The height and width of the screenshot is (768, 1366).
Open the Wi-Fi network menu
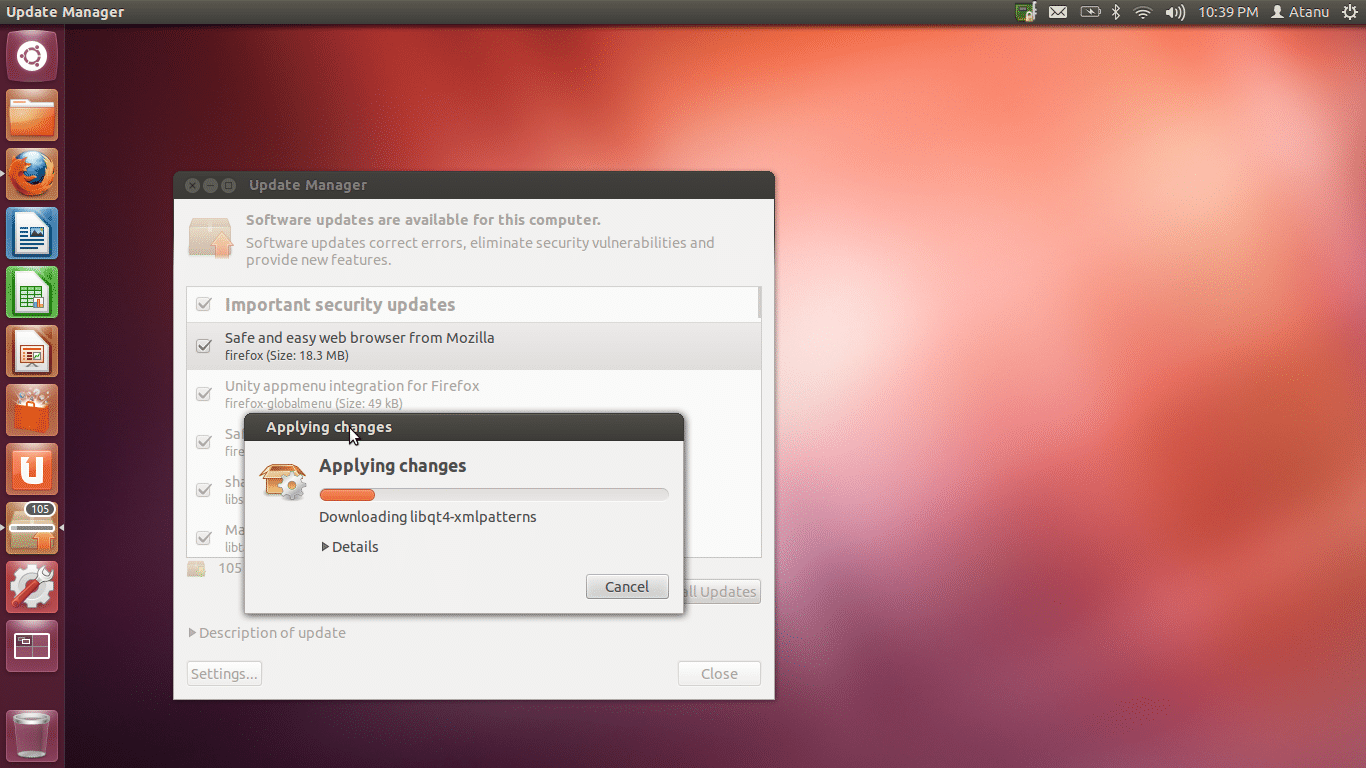point(1143,12)
